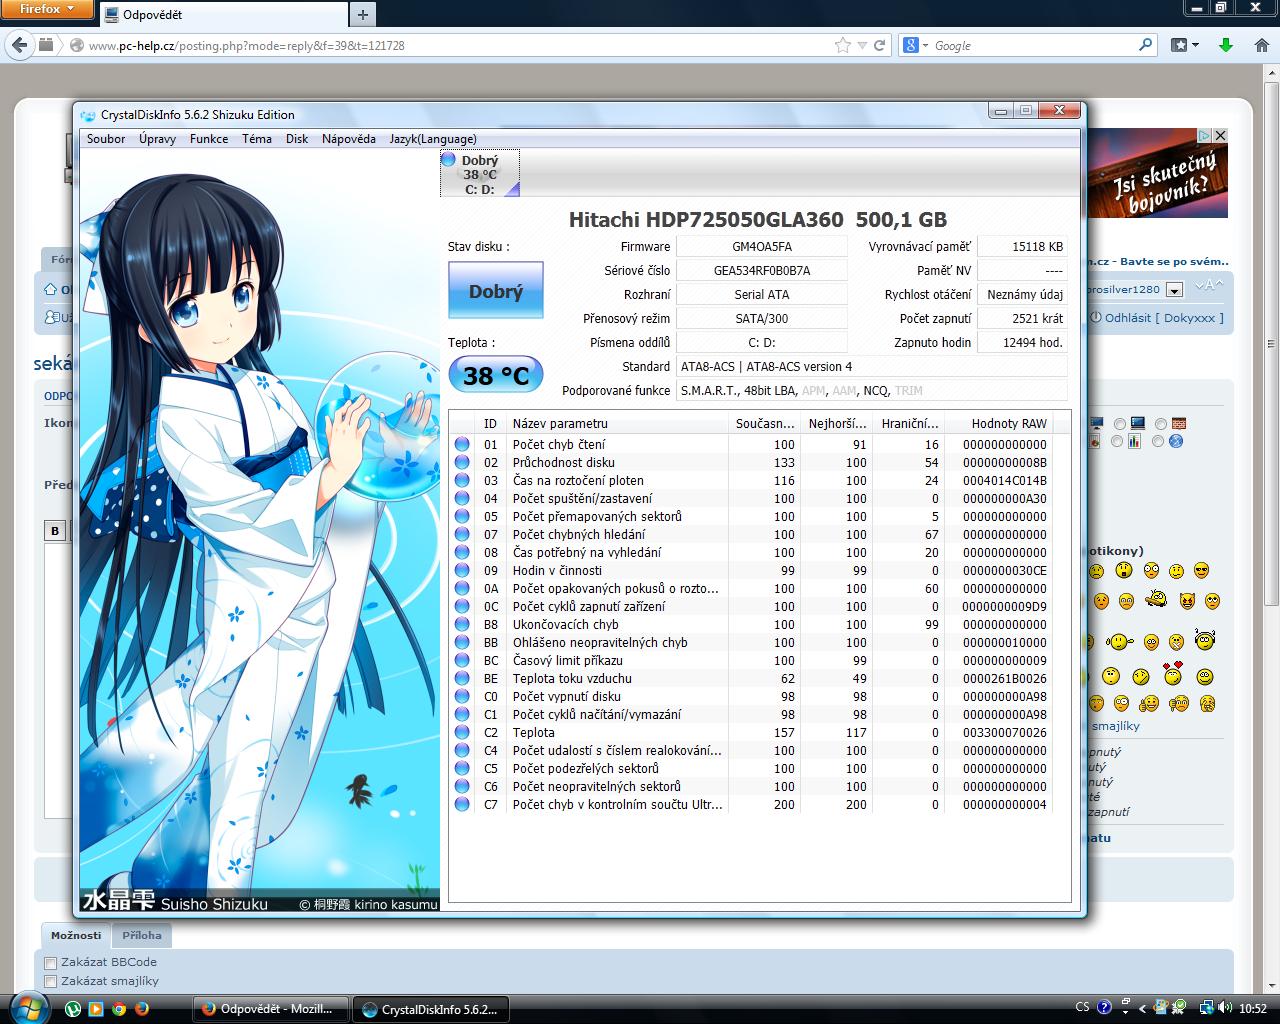This screenshot has width=1280, height=1024.
Task: Expand the prosilver1280 style dropdown
Action: [x=1175, y=290]
